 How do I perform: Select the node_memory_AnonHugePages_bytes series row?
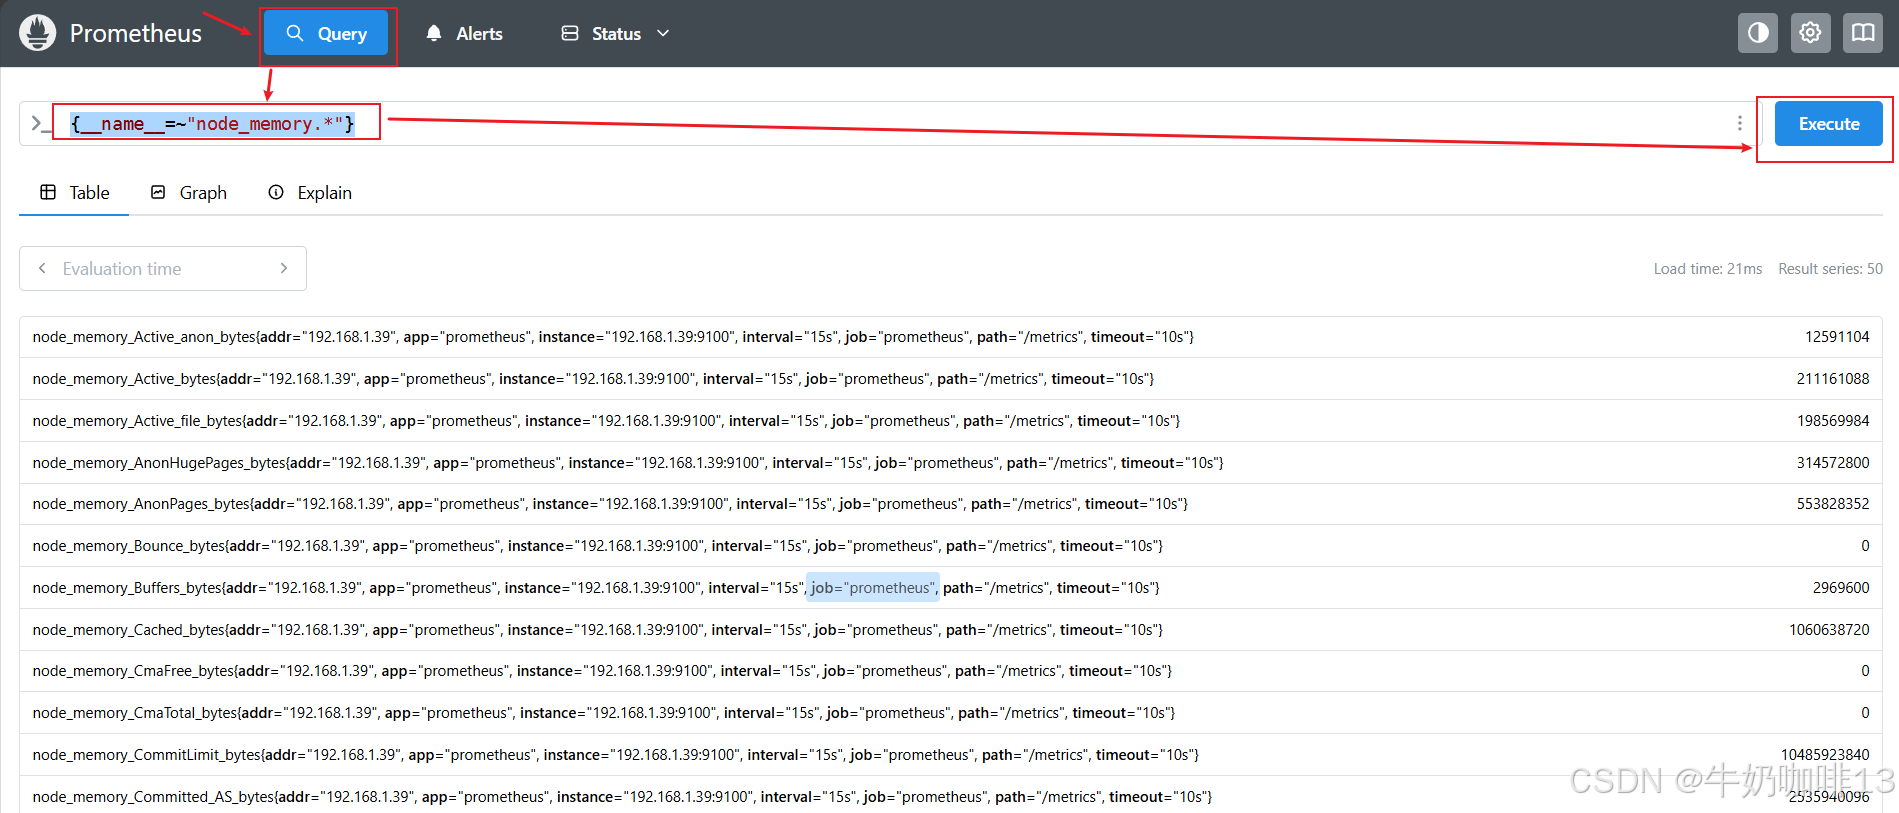(950, 463)
